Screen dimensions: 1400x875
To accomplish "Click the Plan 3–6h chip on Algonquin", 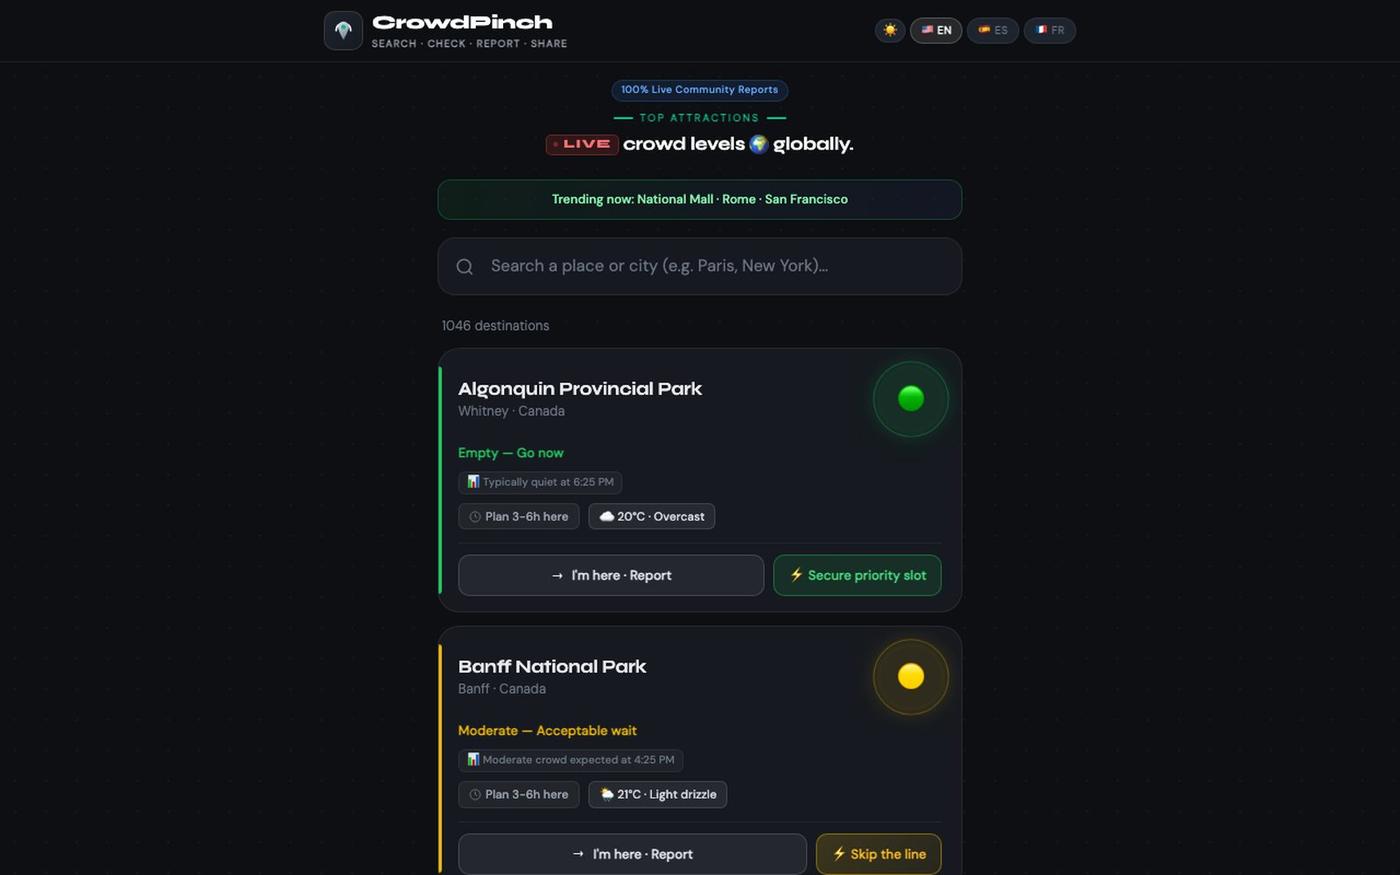I will click(x=519, y=516).
